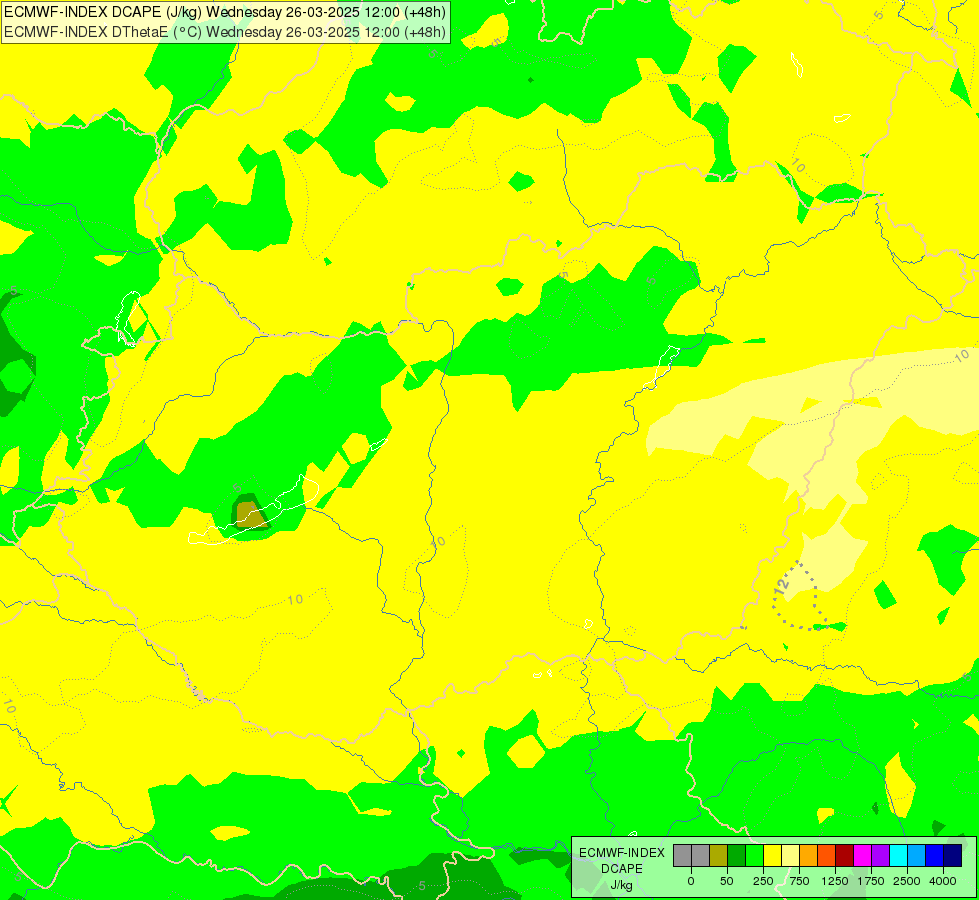The image size is (979, 900).
Task: Click the legend label "4000"
Action: pyautogui.click(x=943, y=881)
